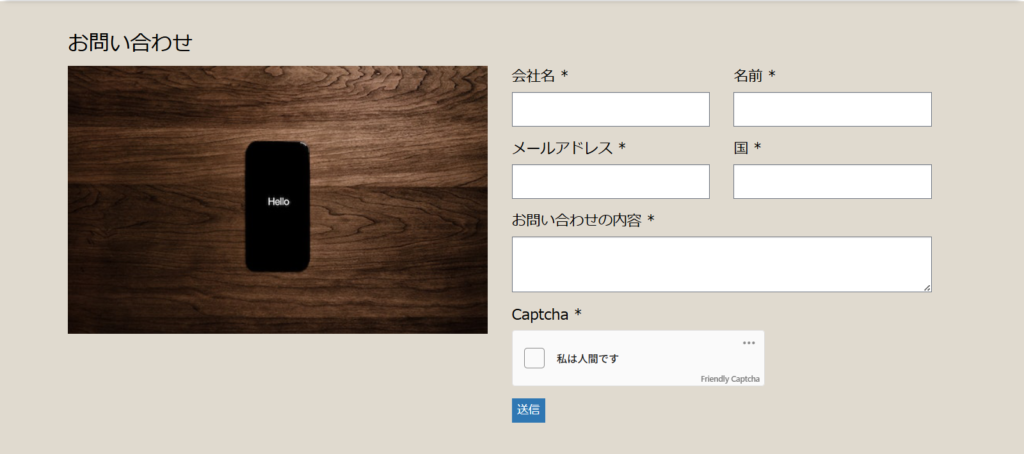1024x454 pixels.
Task: Focus the 会社名 text field
Action: coord(610,109)
